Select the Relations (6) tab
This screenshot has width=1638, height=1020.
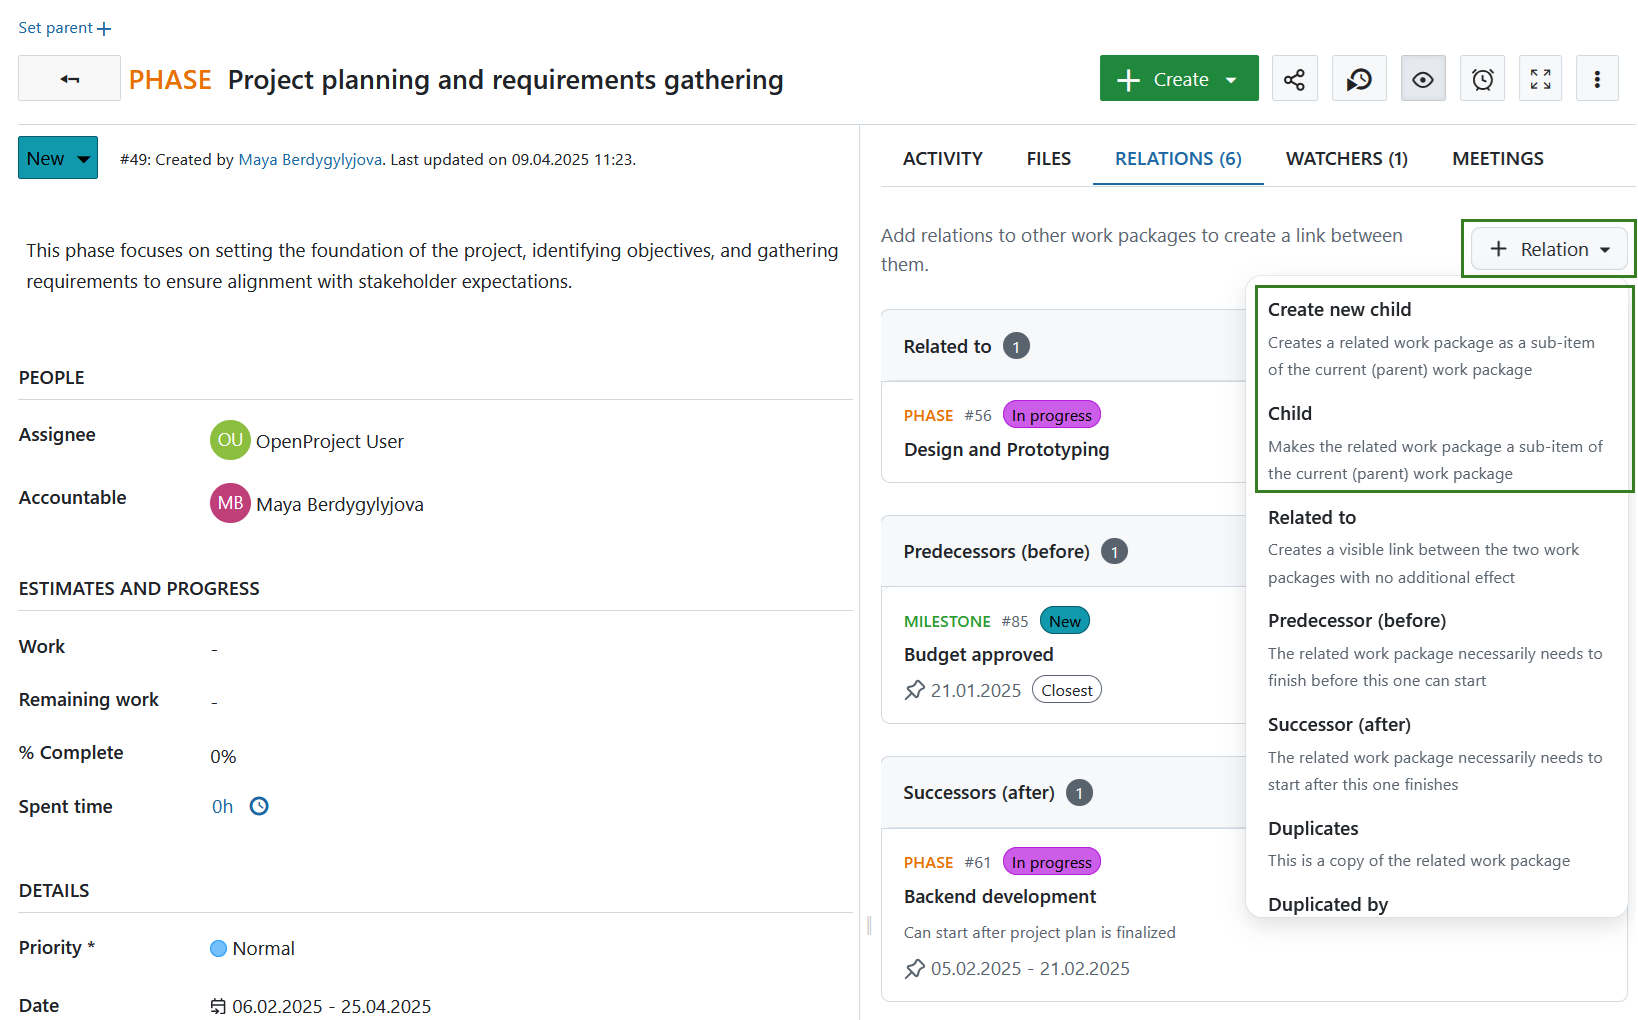1178,158
